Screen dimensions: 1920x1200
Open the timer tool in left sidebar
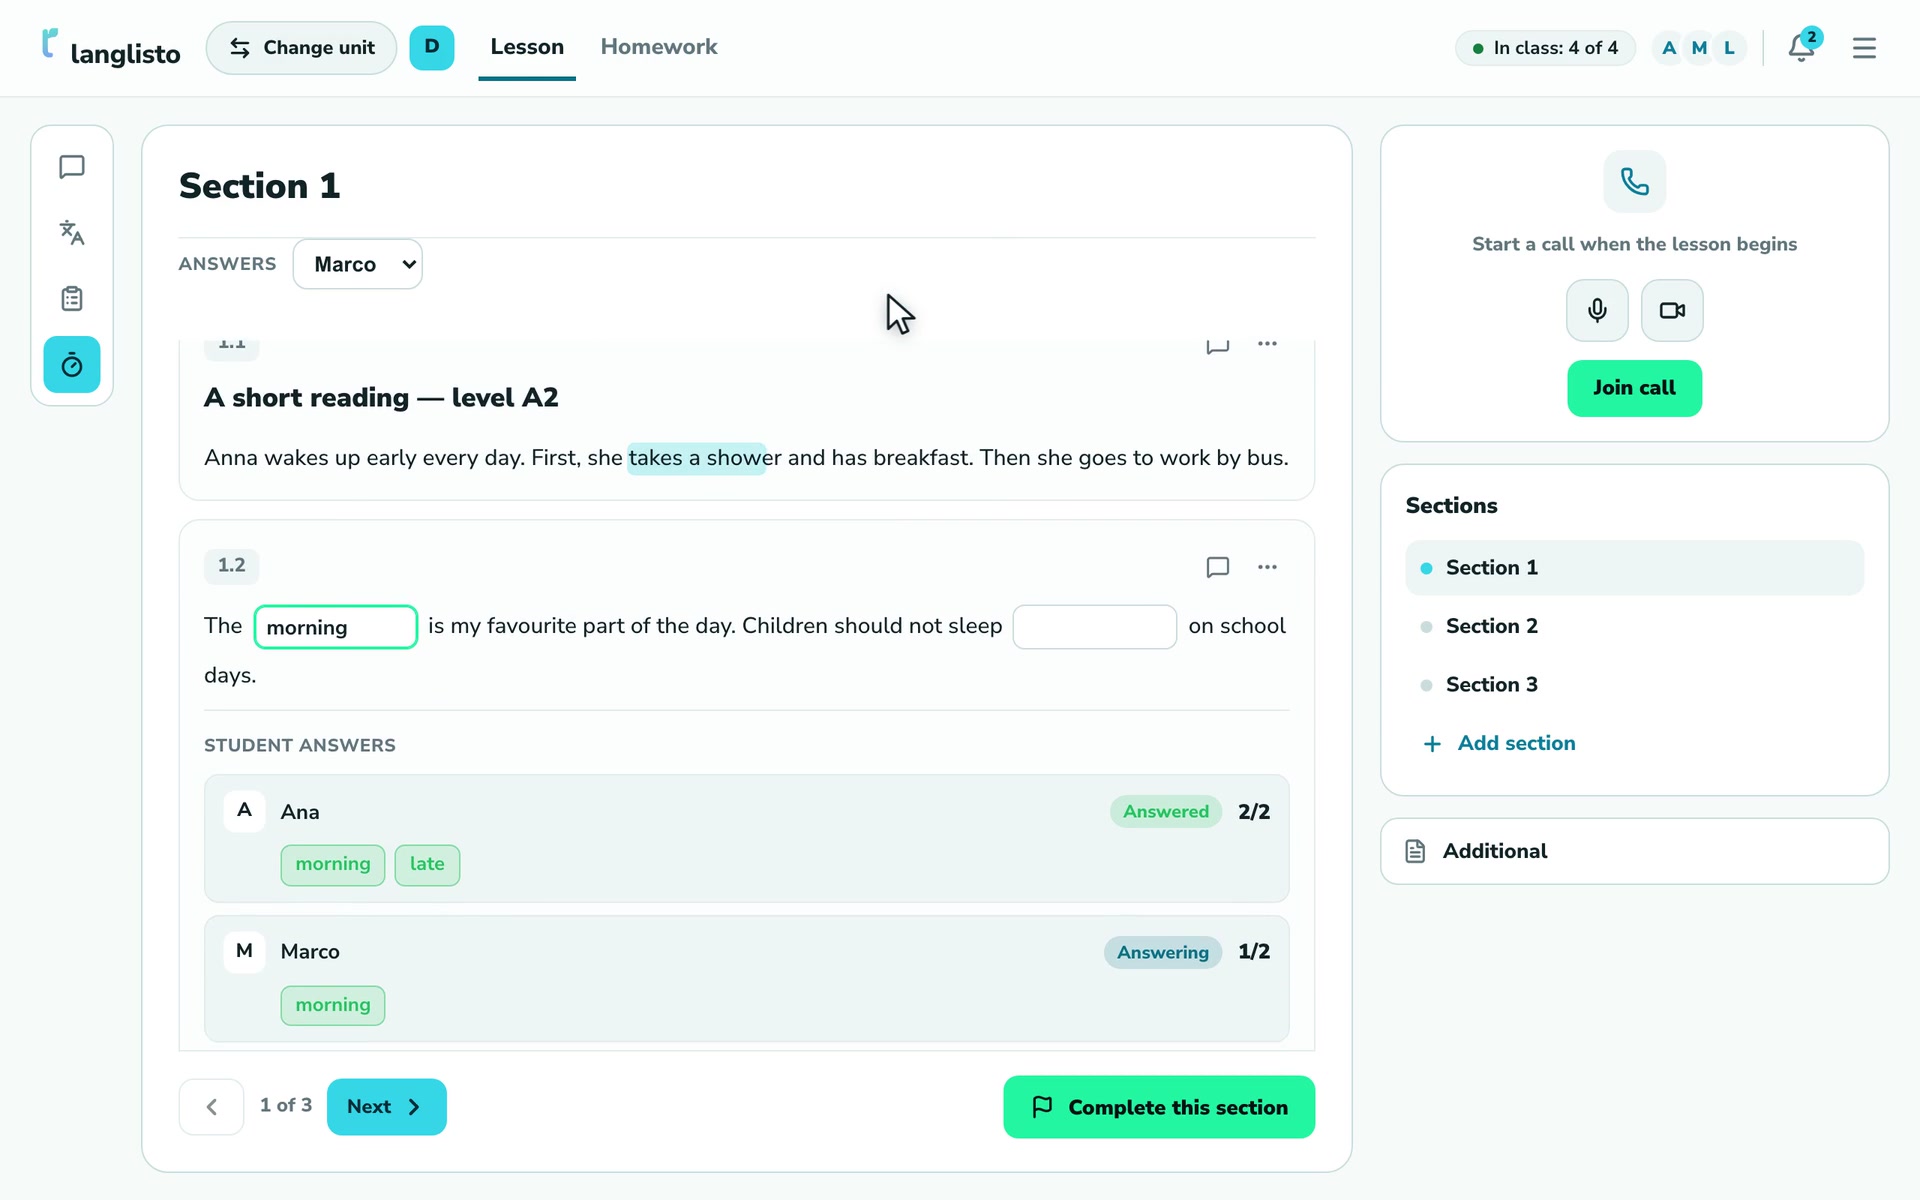[72, 365]
